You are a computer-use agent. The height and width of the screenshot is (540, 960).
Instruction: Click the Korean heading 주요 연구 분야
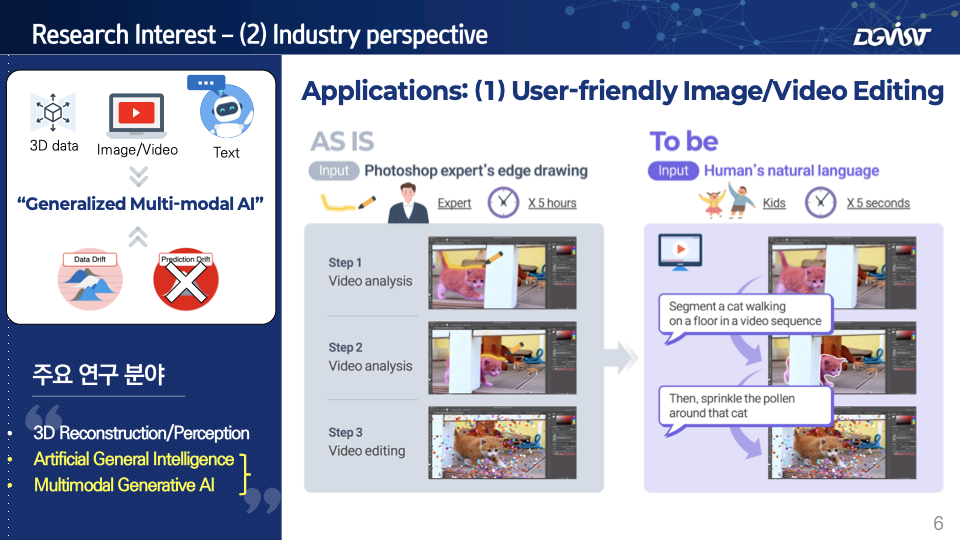pos(99,374)
